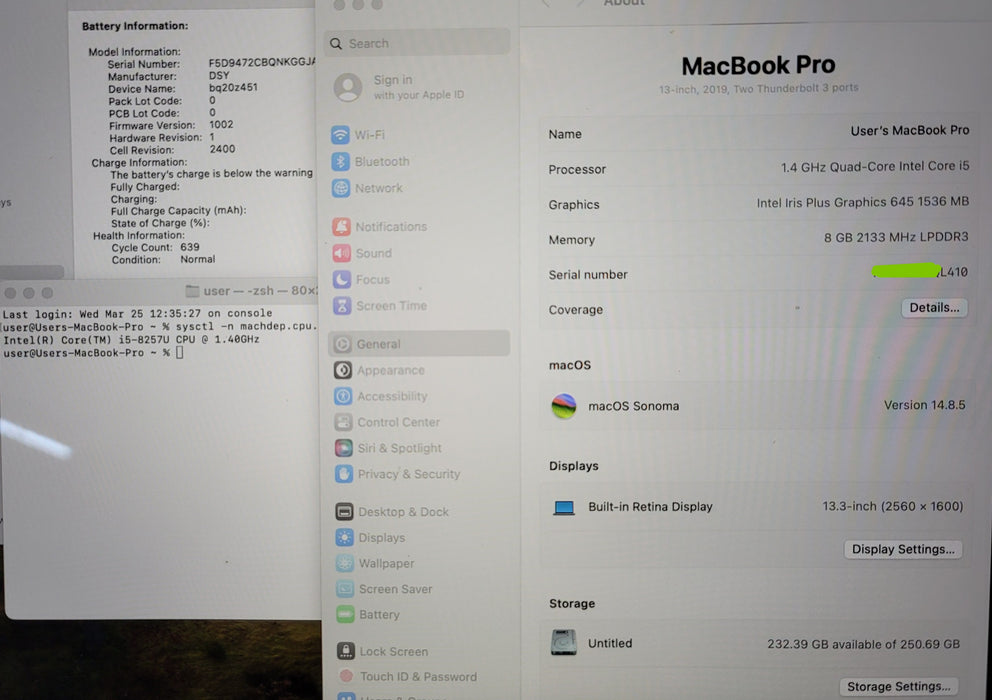Viewport: 992px width, 700px height.
Task: Click the Details... coverage button
Action: (x=934, y=308)
